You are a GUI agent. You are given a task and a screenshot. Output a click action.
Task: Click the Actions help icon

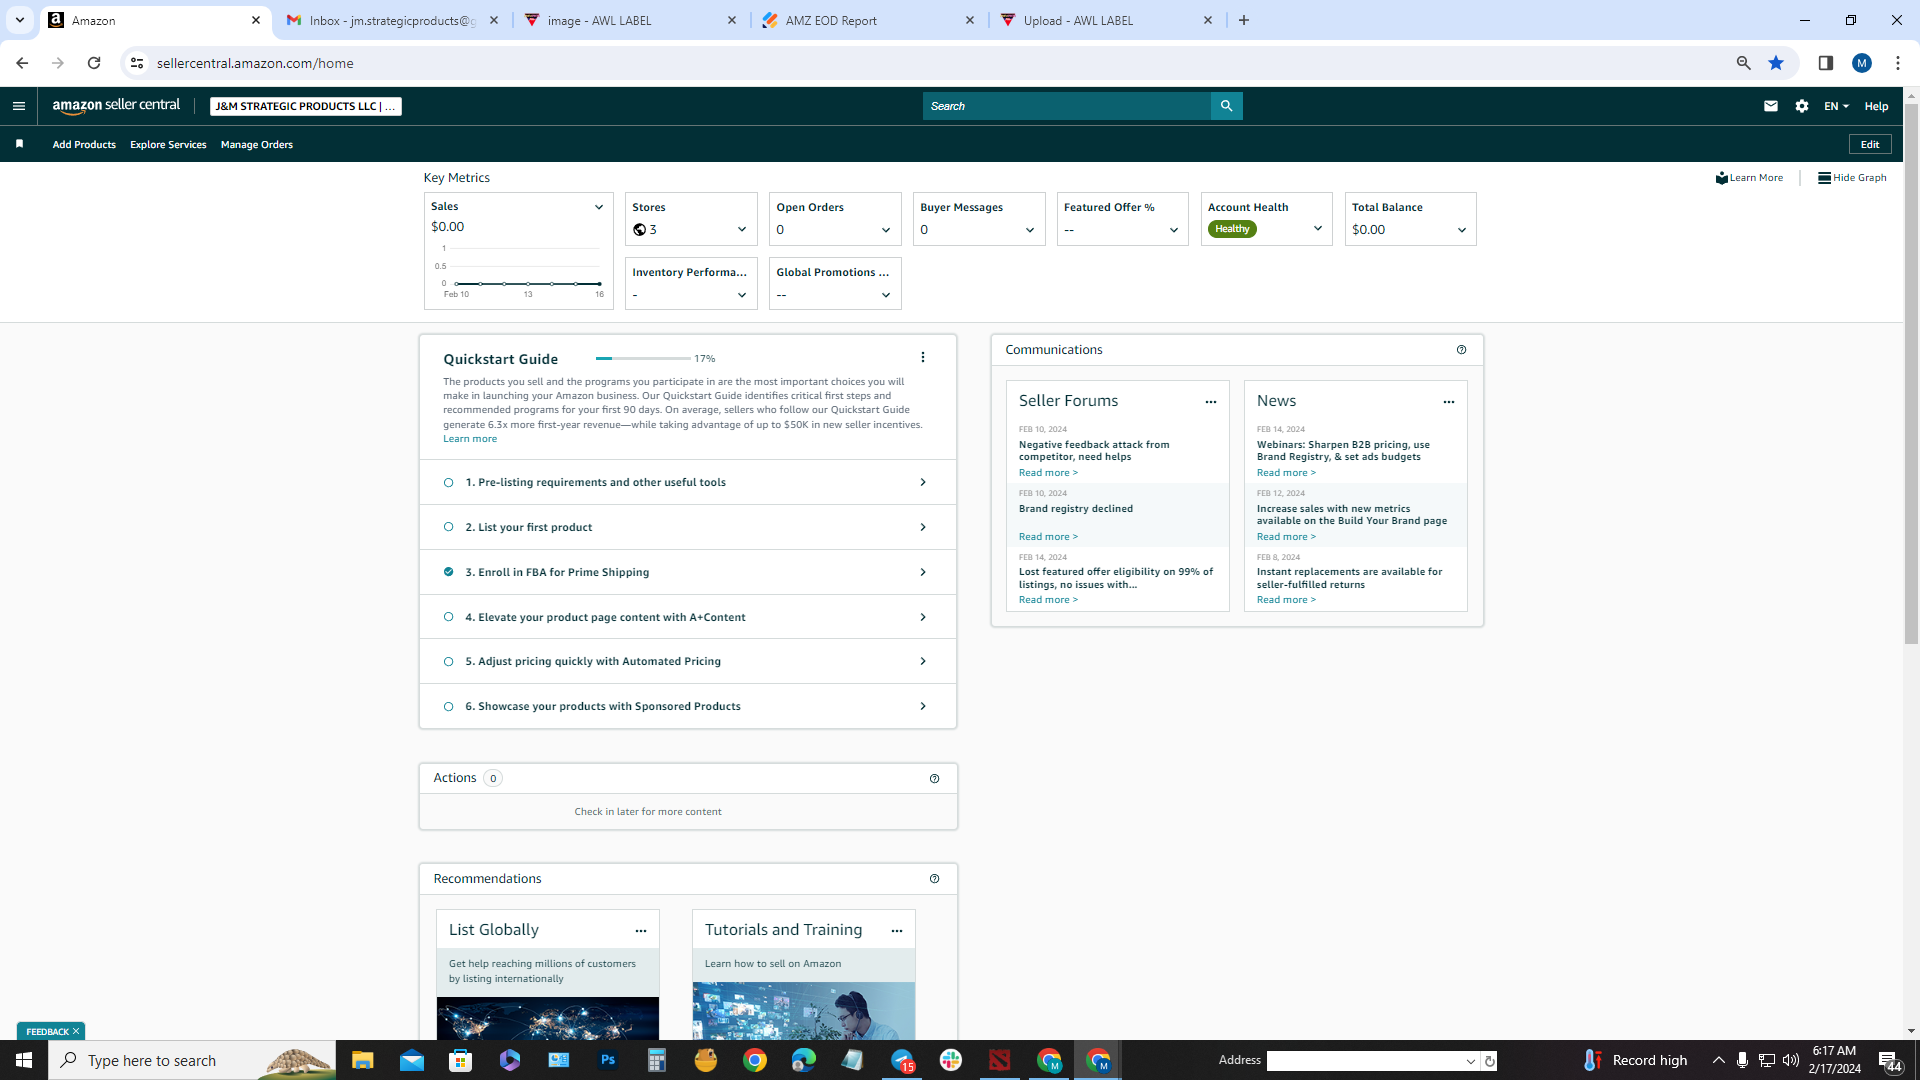[x=934, y=779]
